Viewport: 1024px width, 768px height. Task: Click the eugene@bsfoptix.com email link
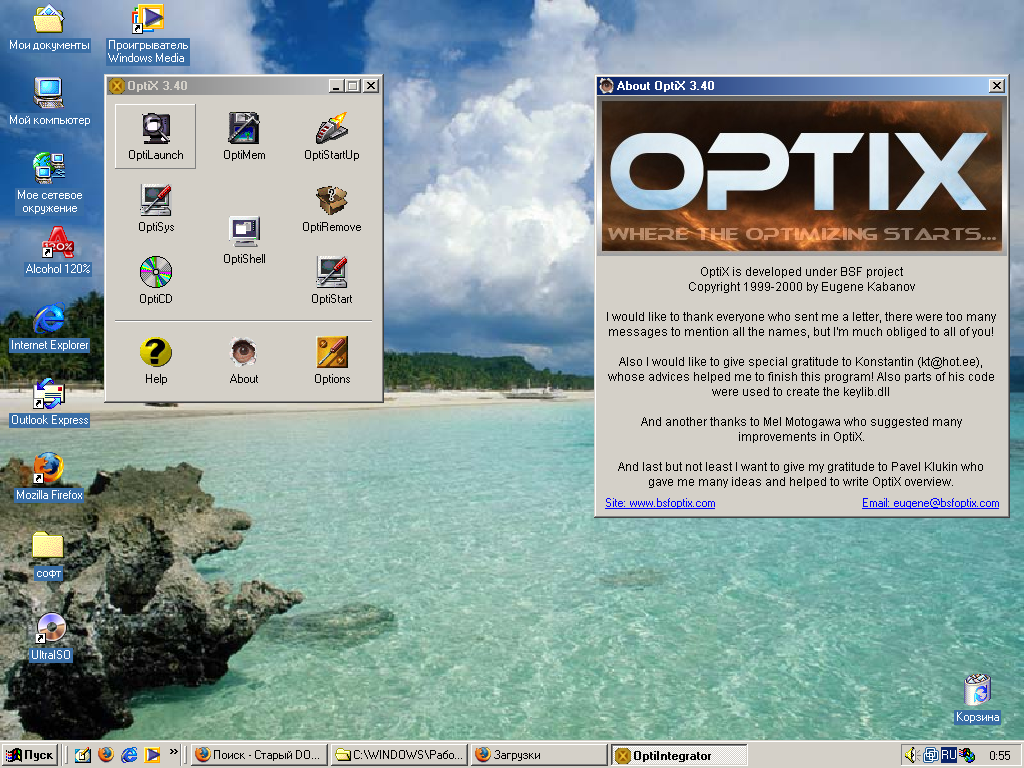[x=930, y=503]
